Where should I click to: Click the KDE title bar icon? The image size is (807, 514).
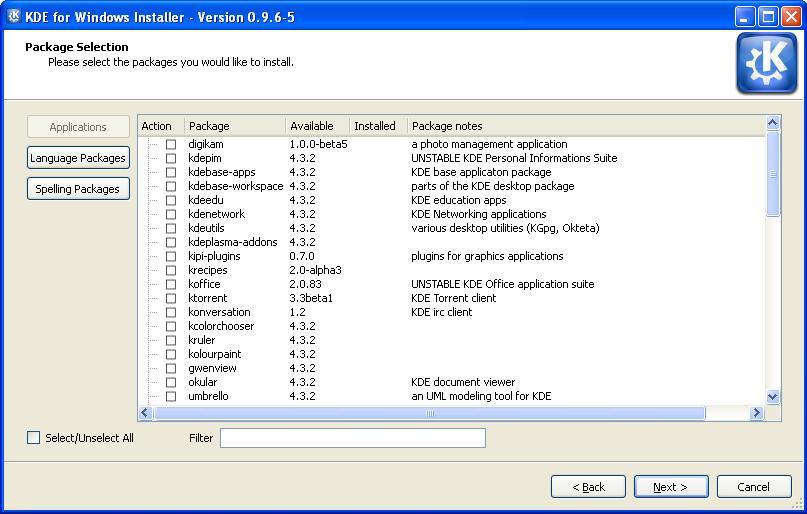coord(14,15)
